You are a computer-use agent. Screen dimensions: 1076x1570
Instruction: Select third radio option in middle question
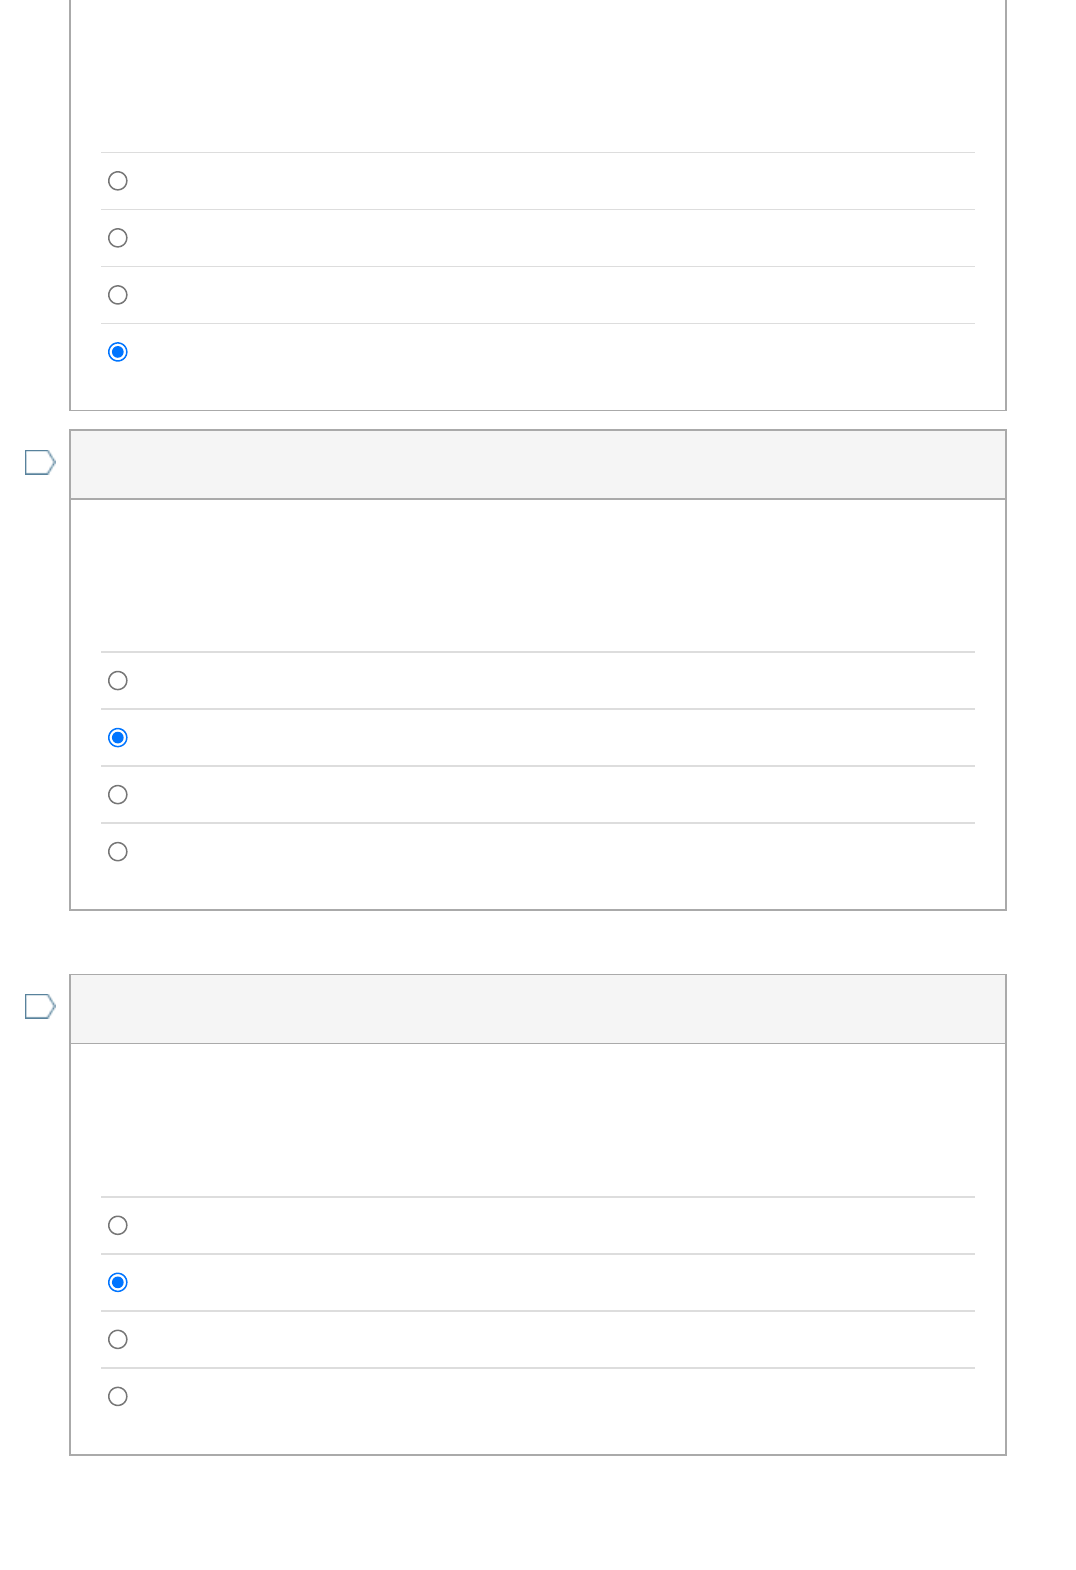[x=118, y=795]
